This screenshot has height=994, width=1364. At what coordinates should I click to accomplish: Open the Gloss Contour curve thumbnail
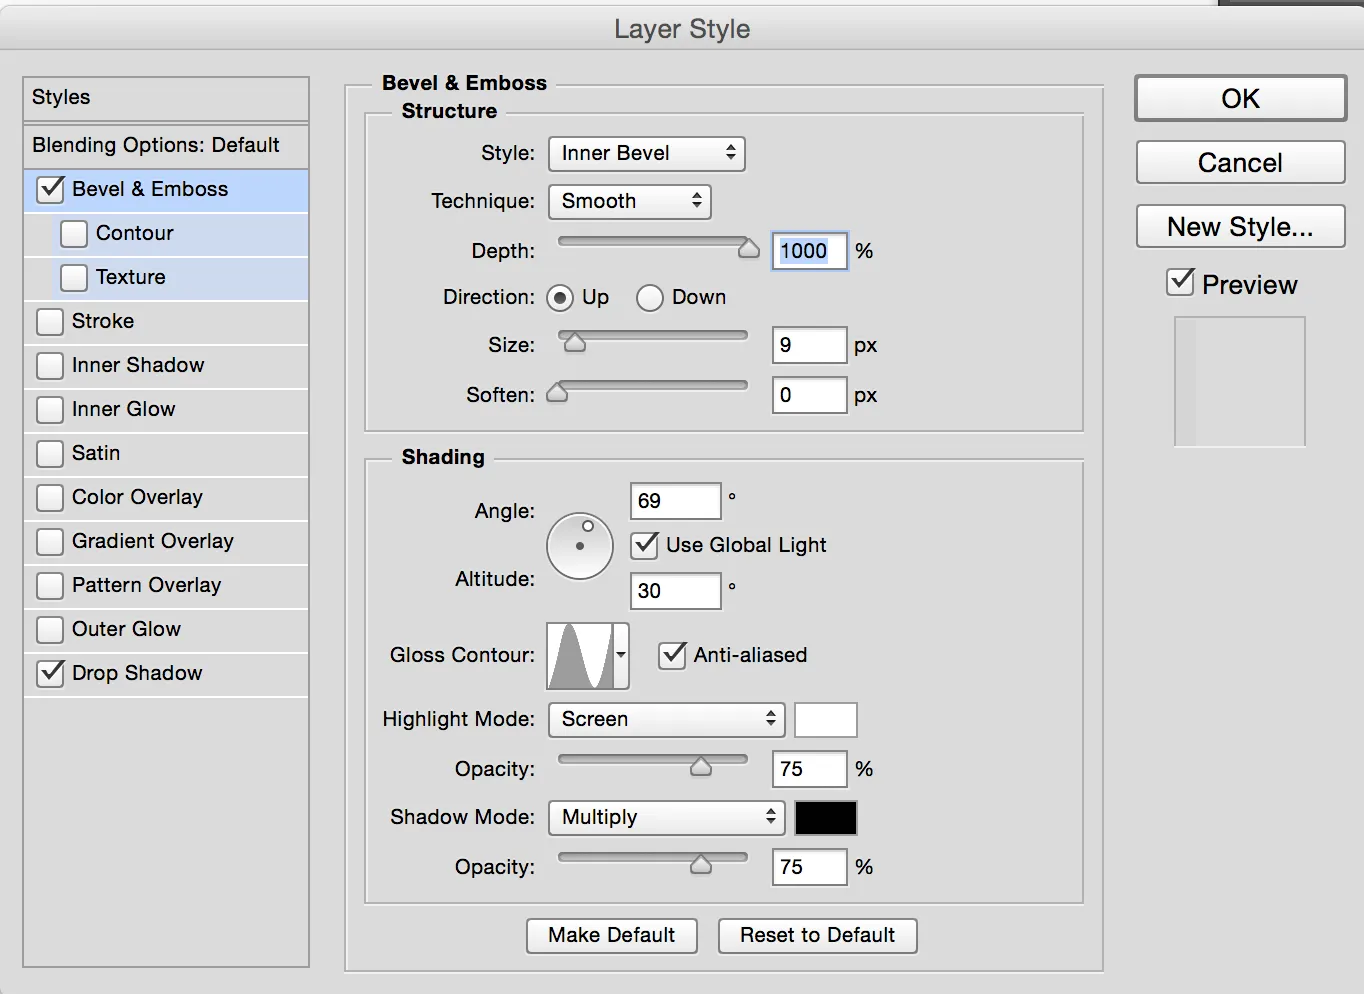tap(580, 656)
